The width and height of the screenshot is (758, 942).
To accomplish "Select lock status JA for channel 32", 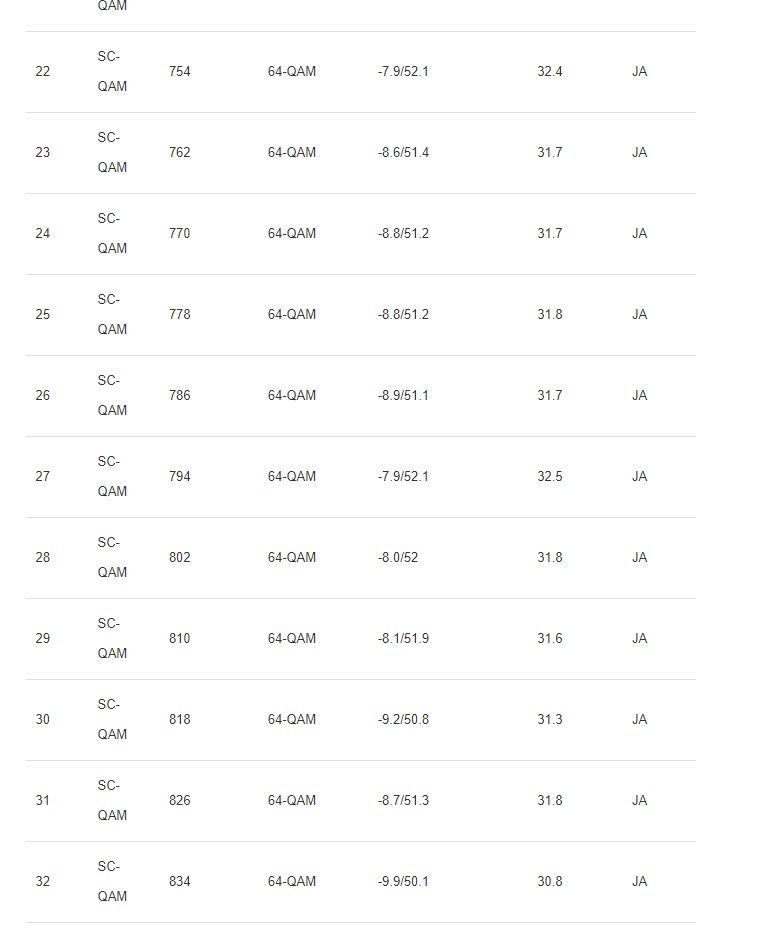I will click(639, 882).
